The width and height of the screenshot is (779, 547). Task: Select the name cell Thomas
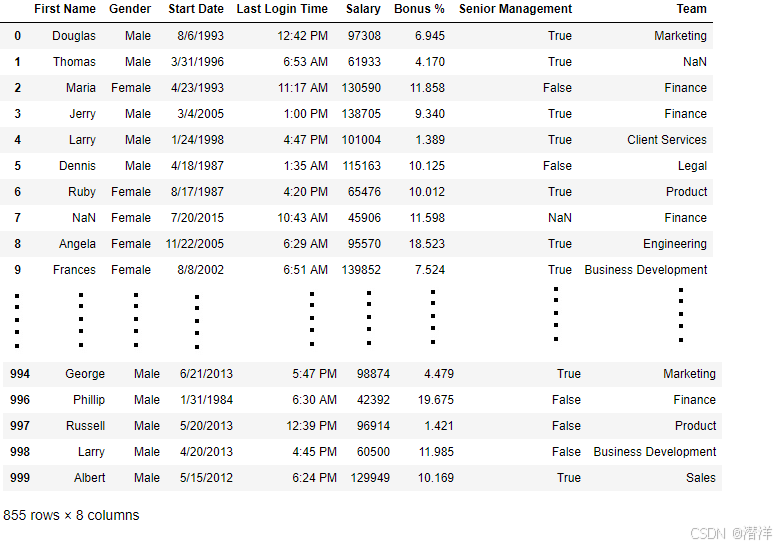(x=75, y=62)
